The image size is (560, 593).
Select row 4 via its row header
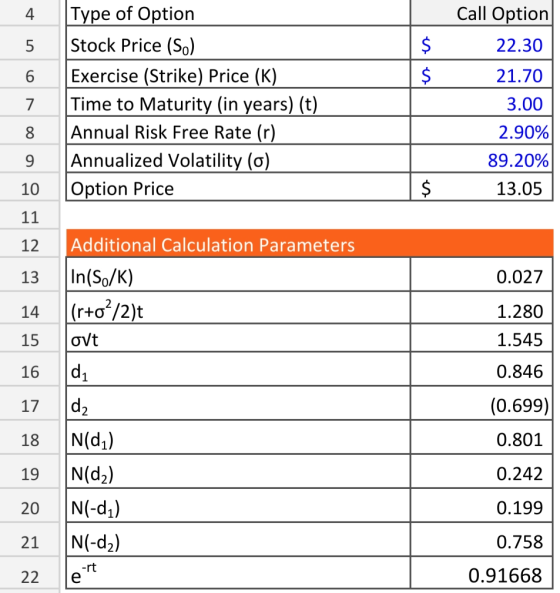pyautogui.click(x=29, y=13)
